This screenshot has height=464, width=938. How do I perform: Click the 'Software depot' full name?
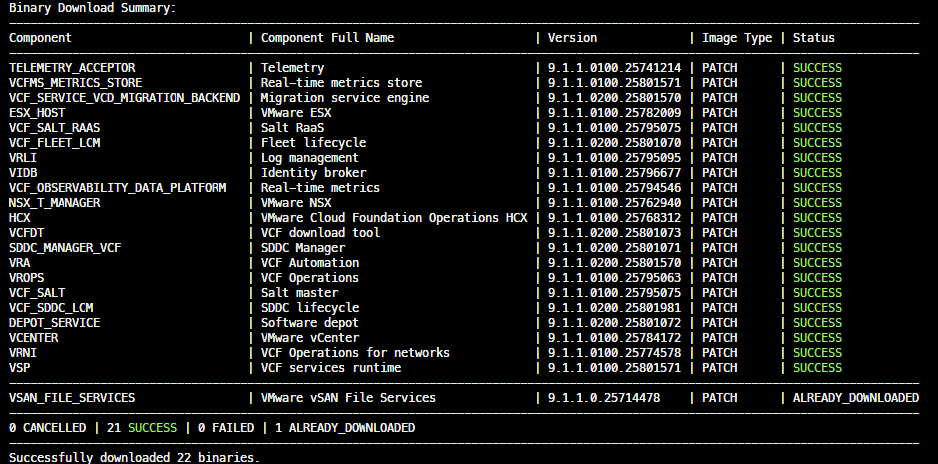[x=310, y=322]
